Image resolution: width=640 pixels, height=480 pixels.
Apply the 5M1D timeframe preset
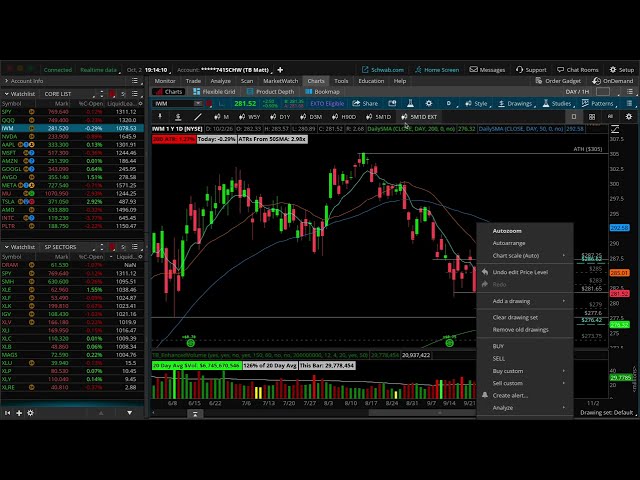click(378, 117)
